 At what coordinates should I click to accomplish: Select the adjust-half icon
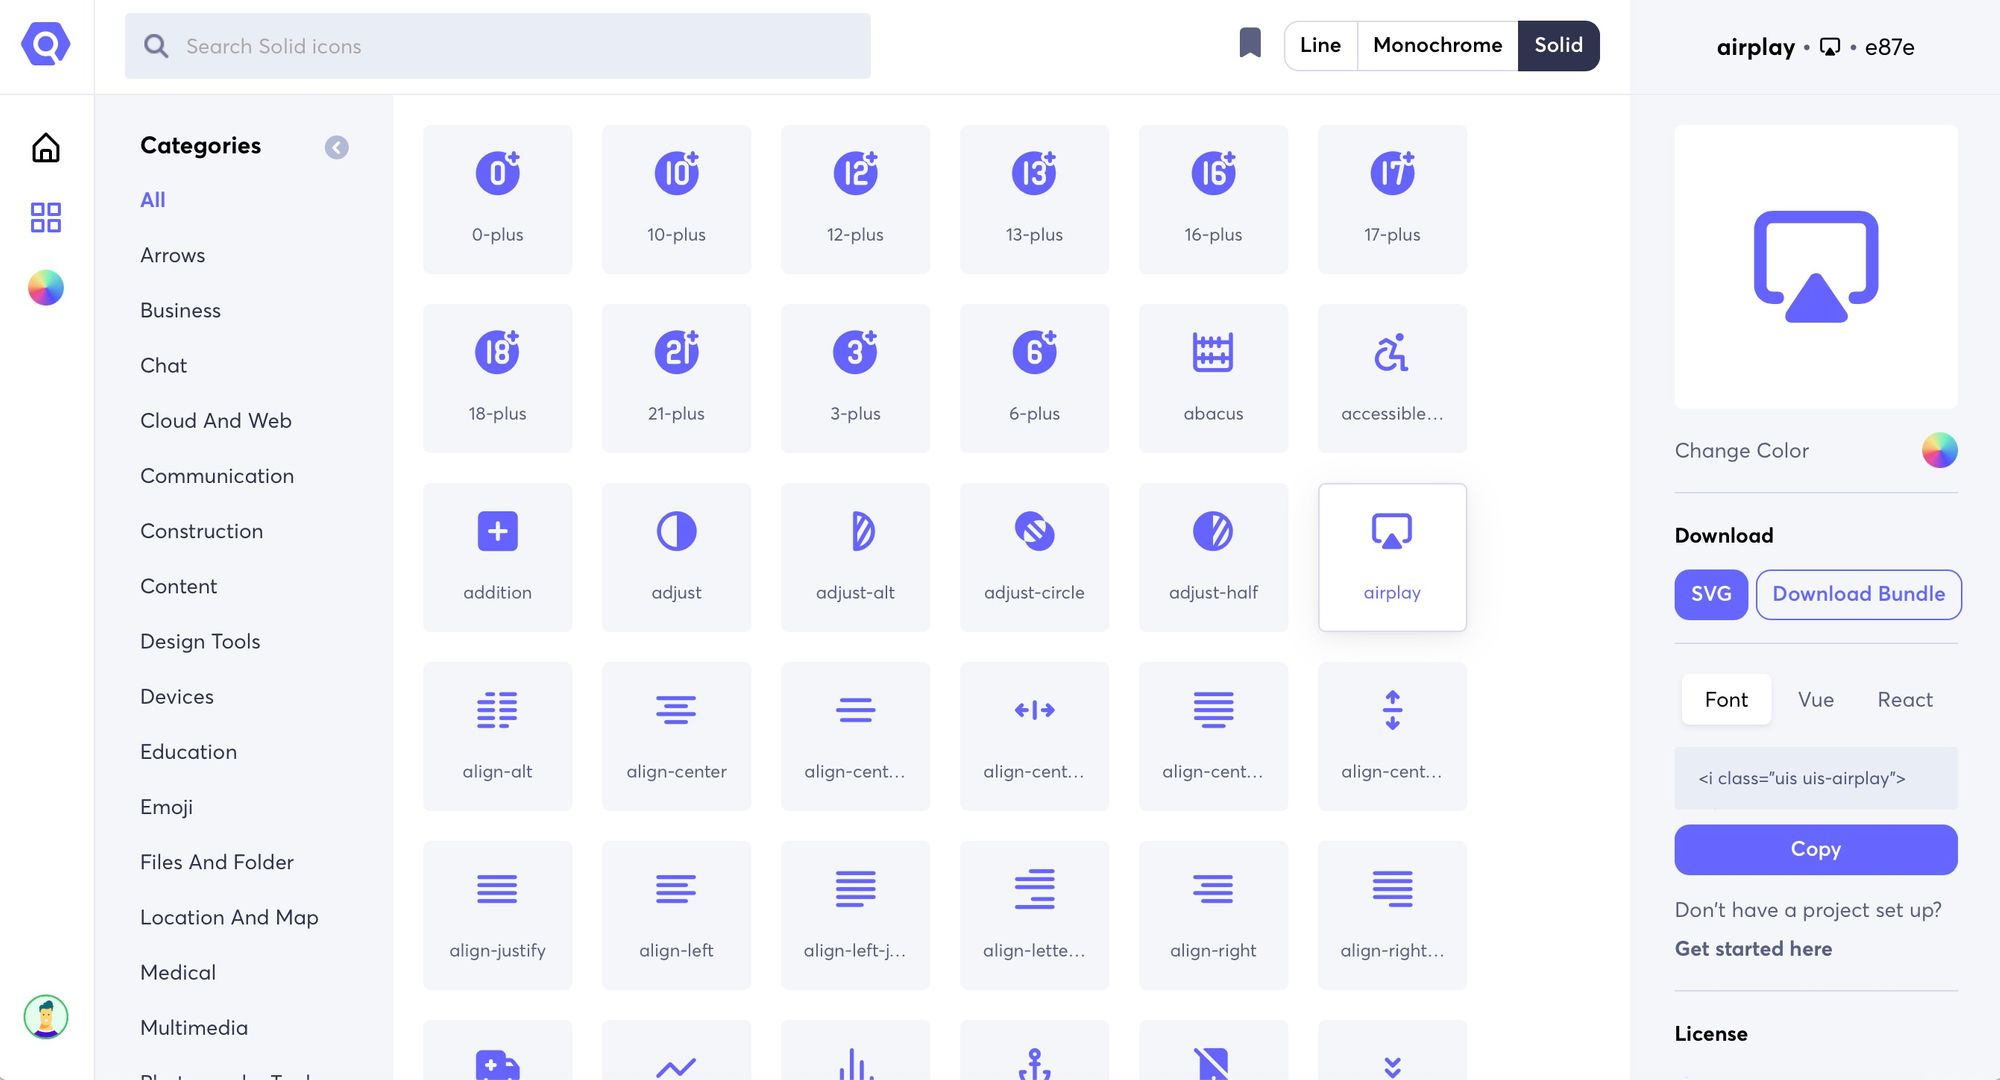point(1214,557)
